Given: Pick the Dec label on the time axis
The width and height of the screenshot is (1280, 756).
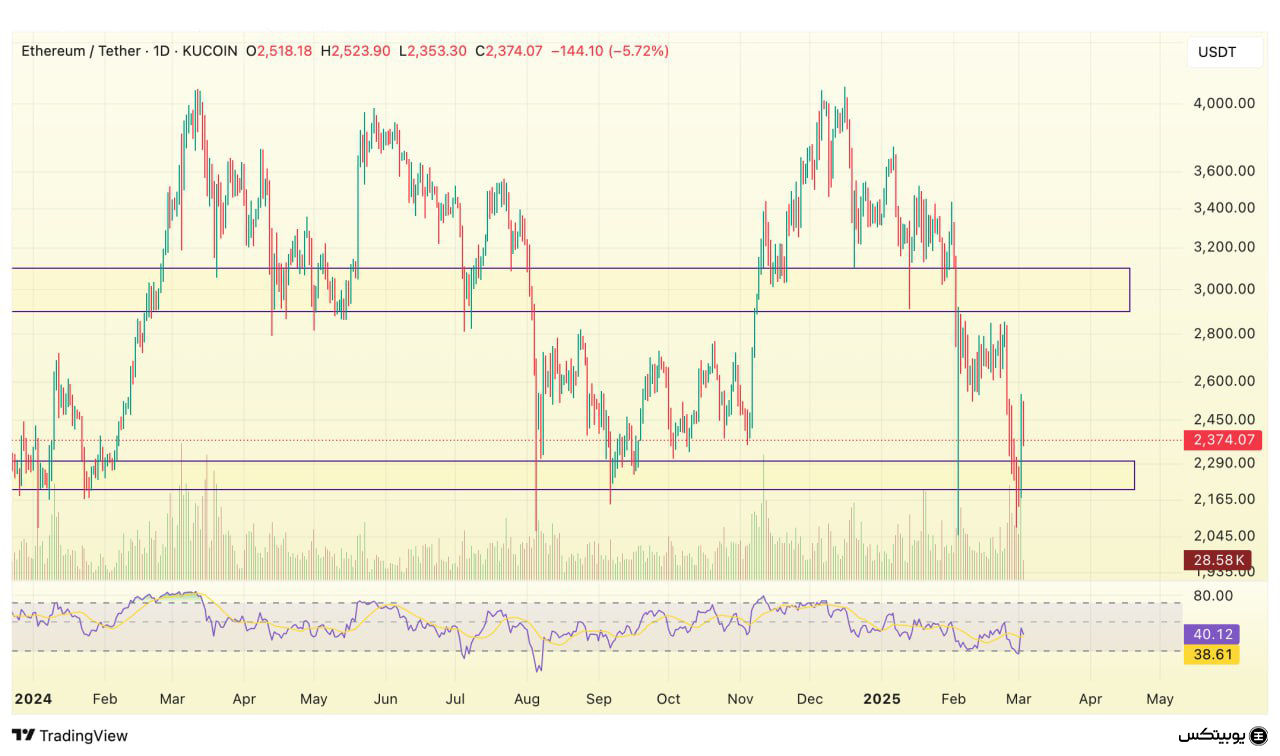Looking at the screenshot, I should coord(811,699).
